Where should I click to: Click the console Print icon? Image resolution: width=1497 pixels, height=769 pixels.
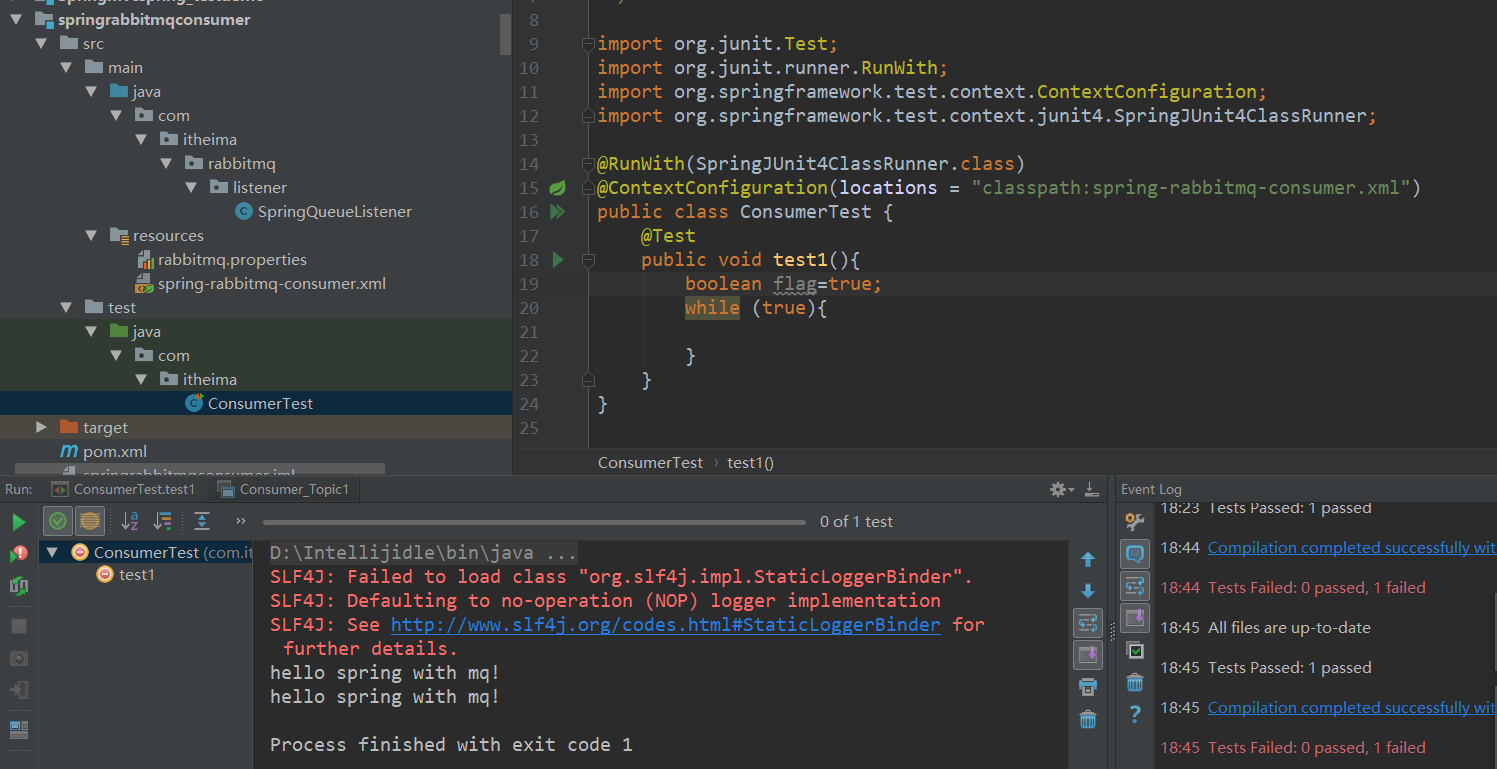[1088, 687]
